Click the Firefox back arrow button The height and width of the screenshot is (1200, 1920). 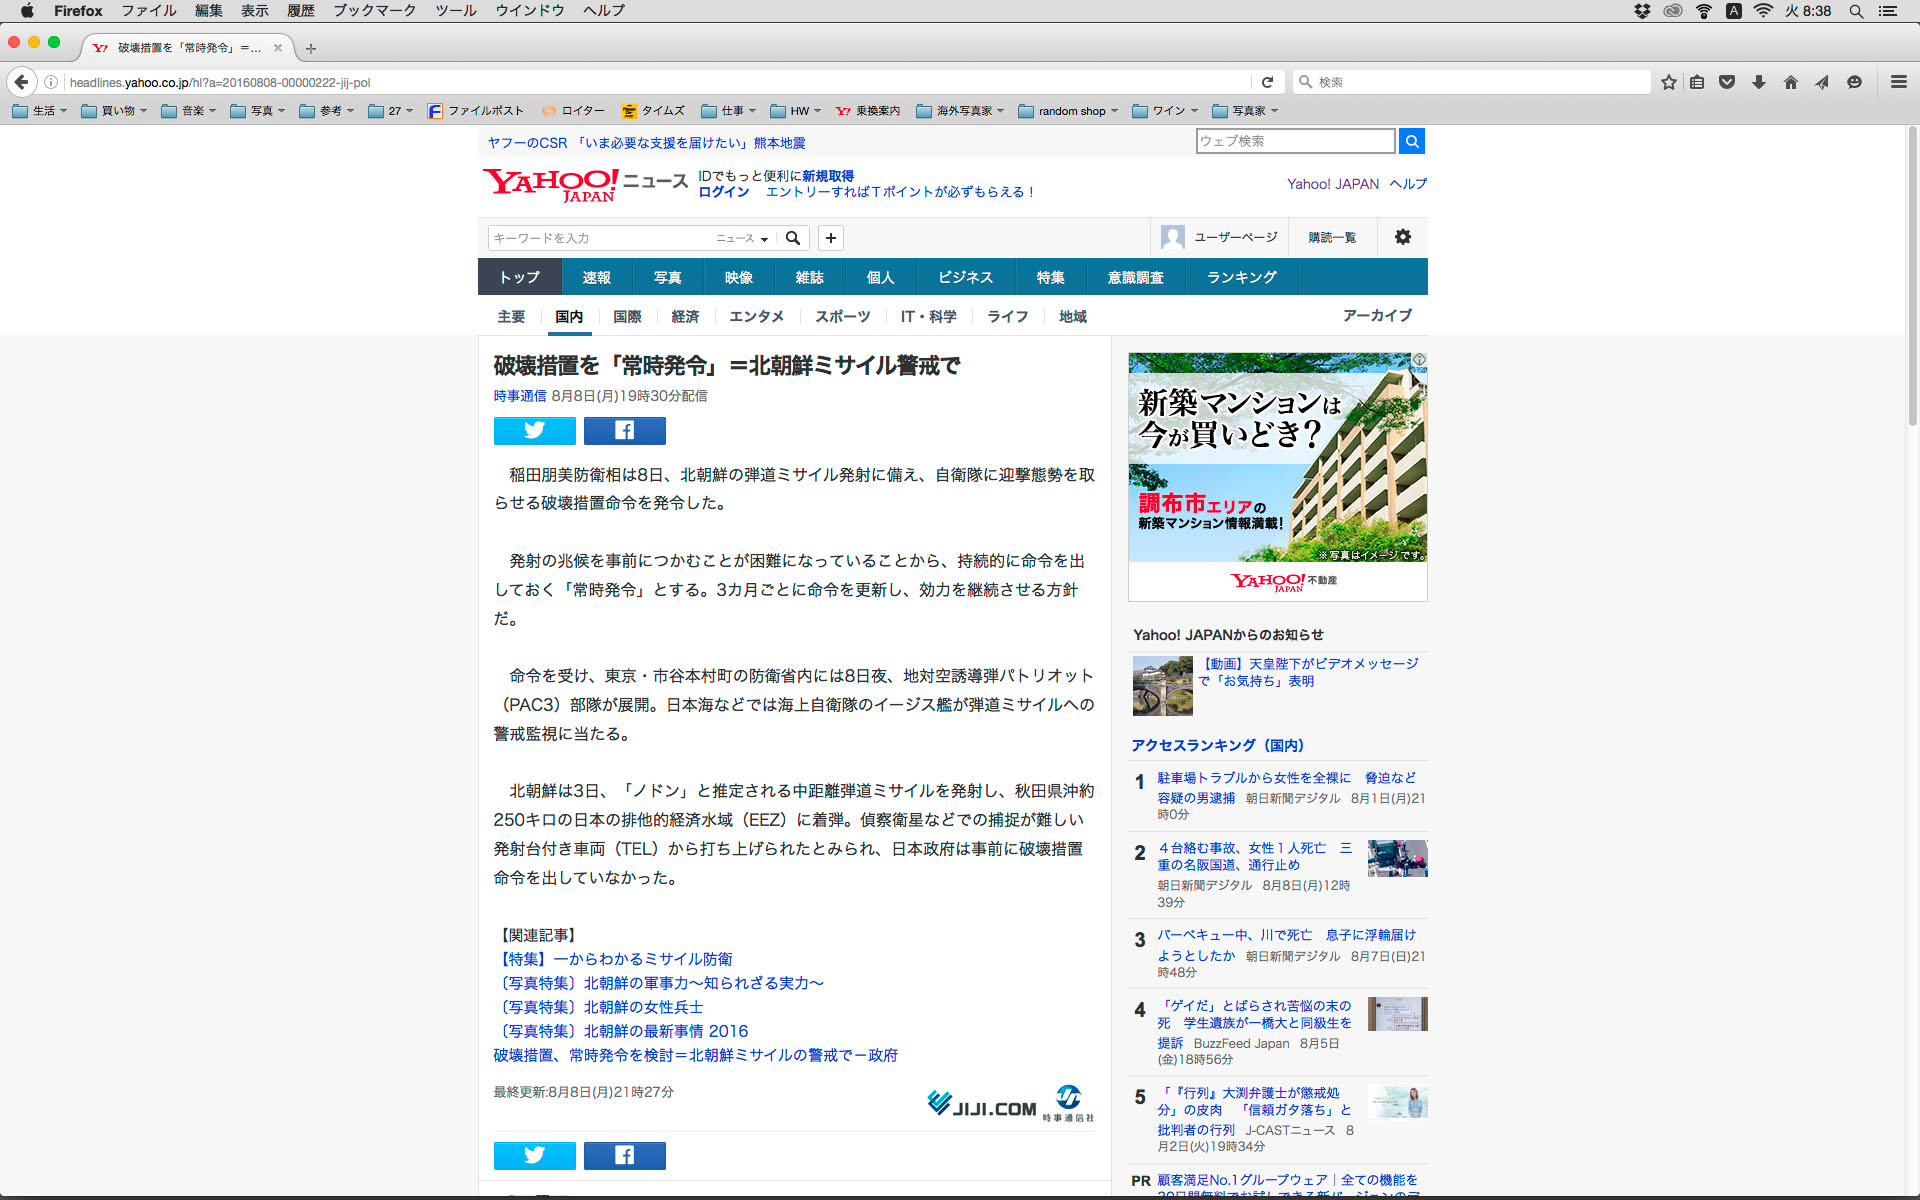(x=22, y=82)
